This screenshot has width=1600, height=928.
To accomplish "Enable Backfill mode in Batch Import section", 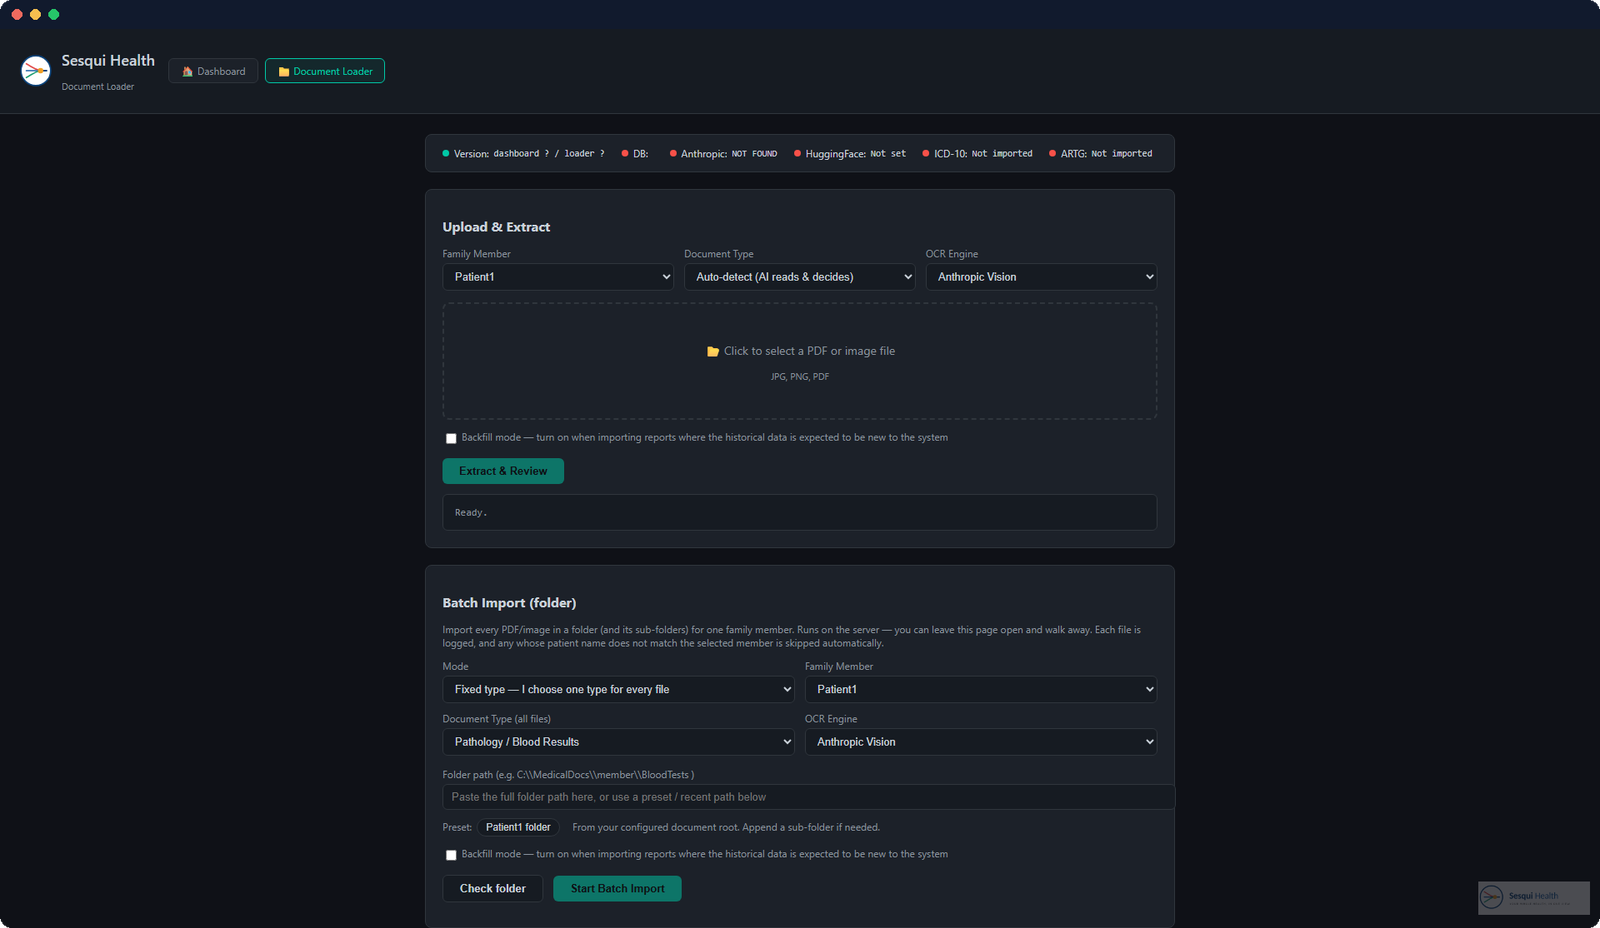I will 451,855.
